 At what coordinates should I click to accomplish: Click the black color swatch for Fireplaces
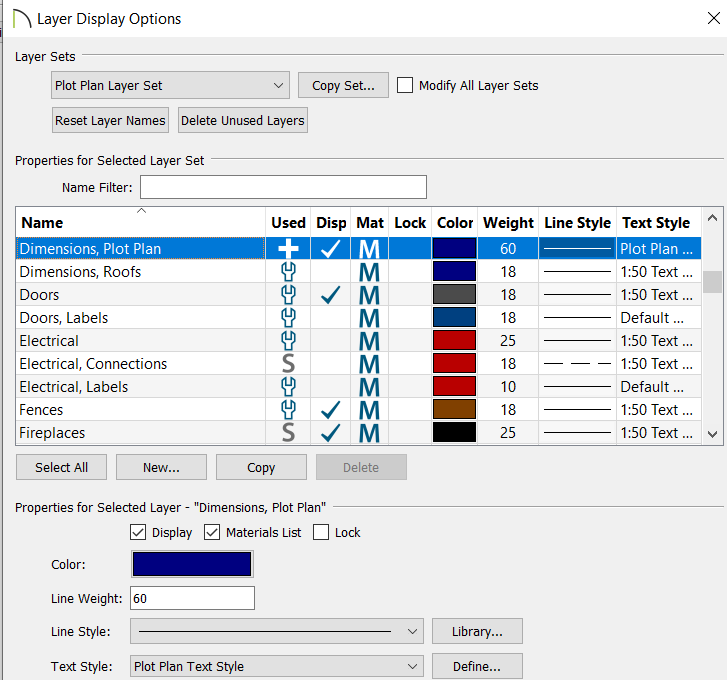click(x=454, y=433)
